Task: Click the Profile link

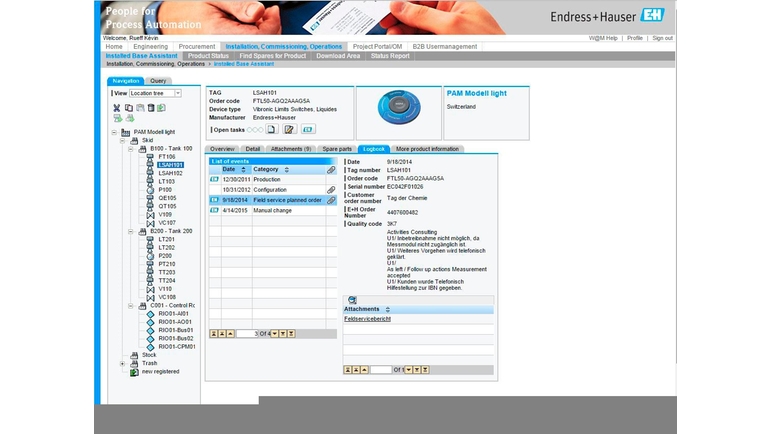Action: [635, 38]
